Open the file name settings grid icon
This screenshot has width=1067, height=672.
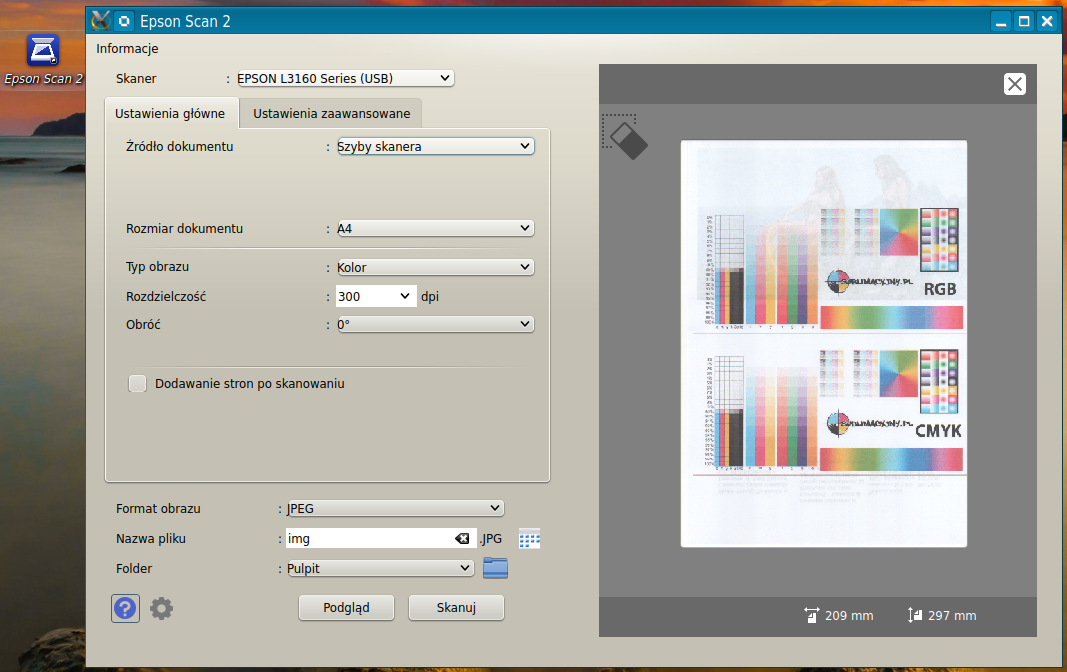[x=529, y=539]
